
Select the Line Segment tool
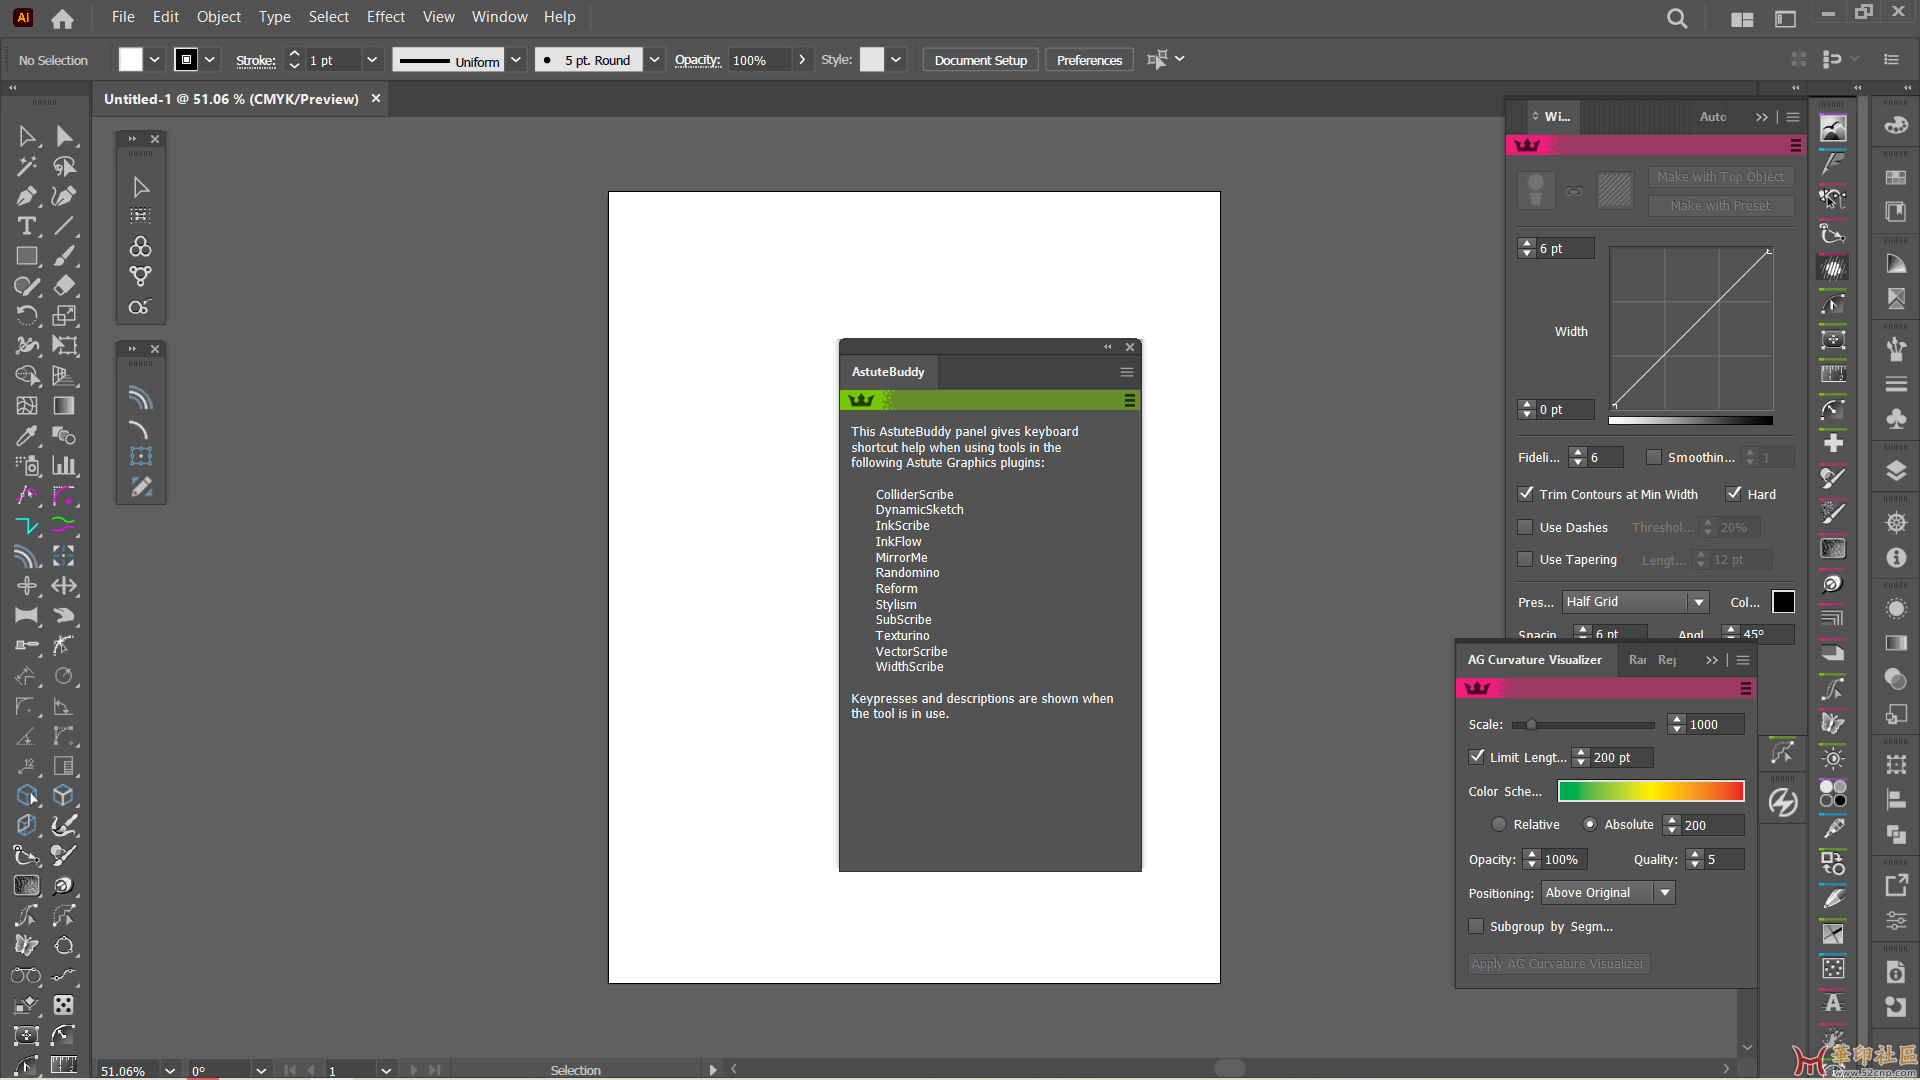(65, 226)
